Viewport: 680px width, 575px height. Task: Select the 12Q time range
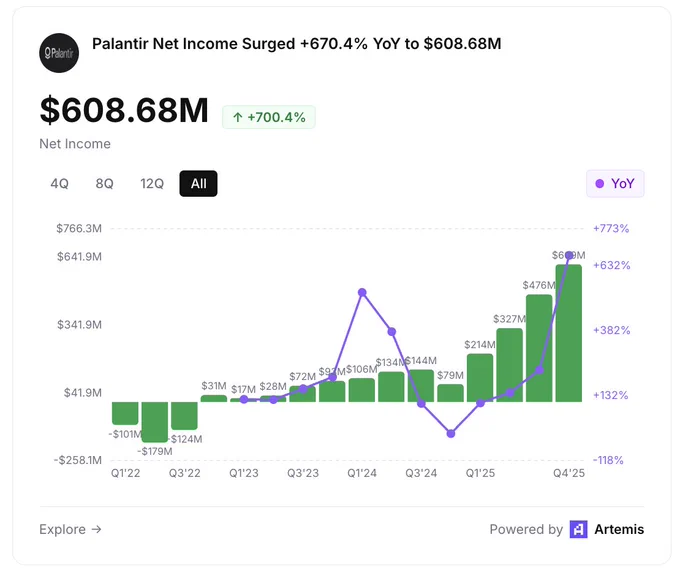pyautogui.click(x=152, y=183)
